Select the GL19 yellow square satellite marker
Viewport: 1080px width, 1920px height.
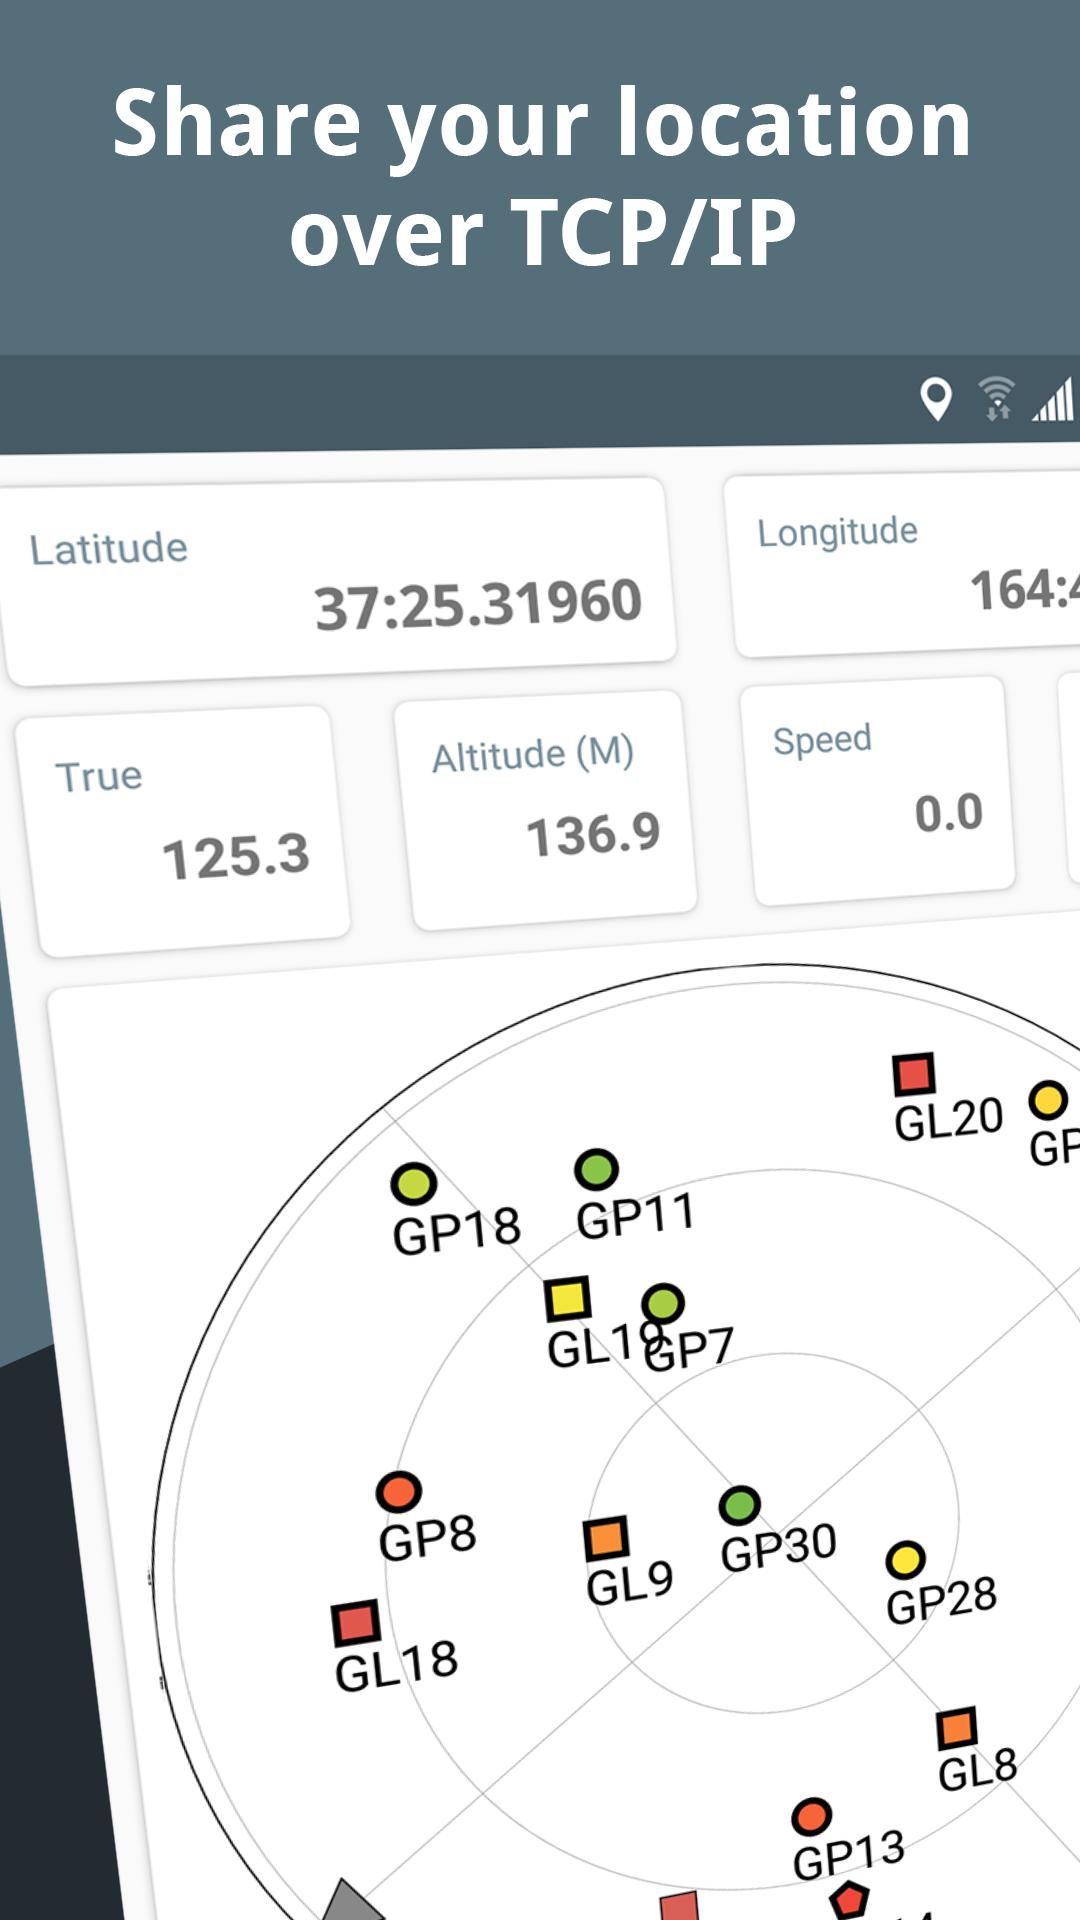[x=568, y=1298]
